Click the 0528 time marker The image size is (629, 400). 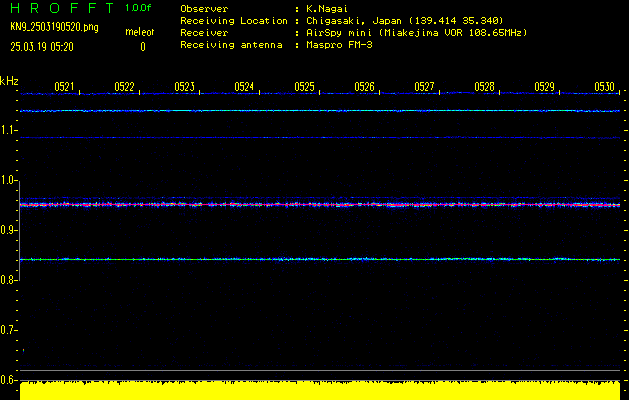484,87
